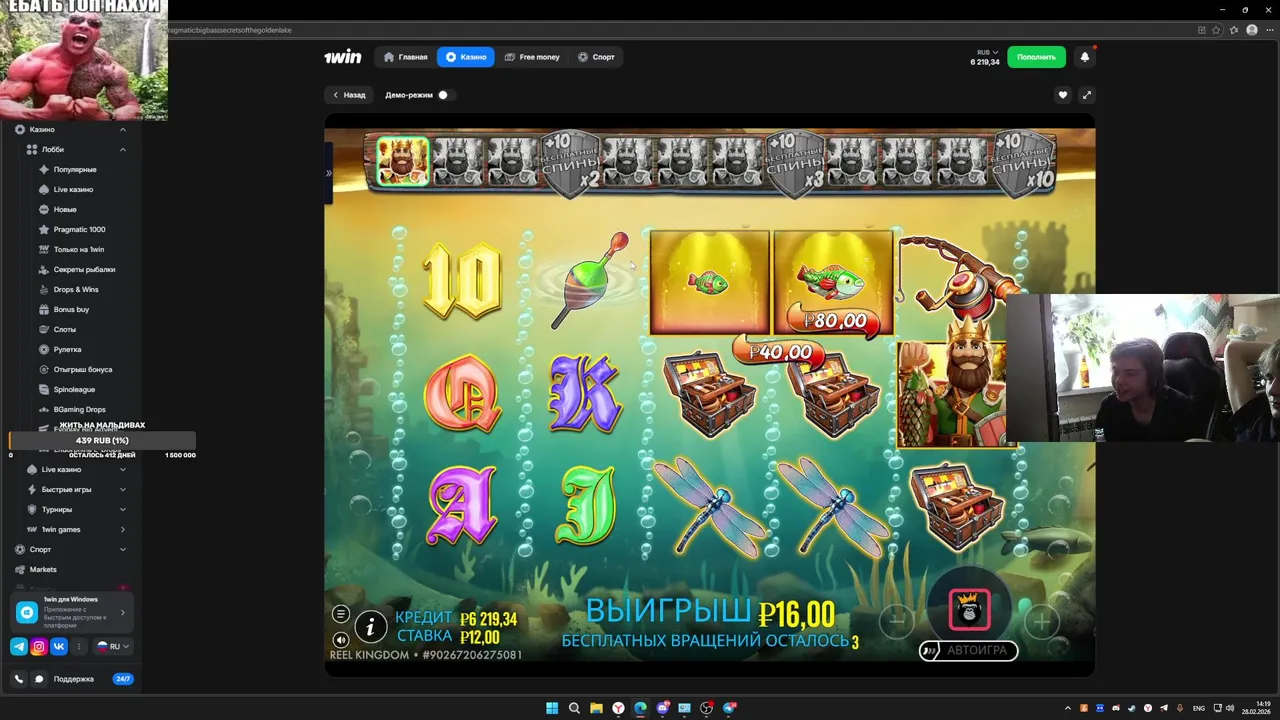
Task: Open File Explorer from taskbar
Action: click(596, 708)
